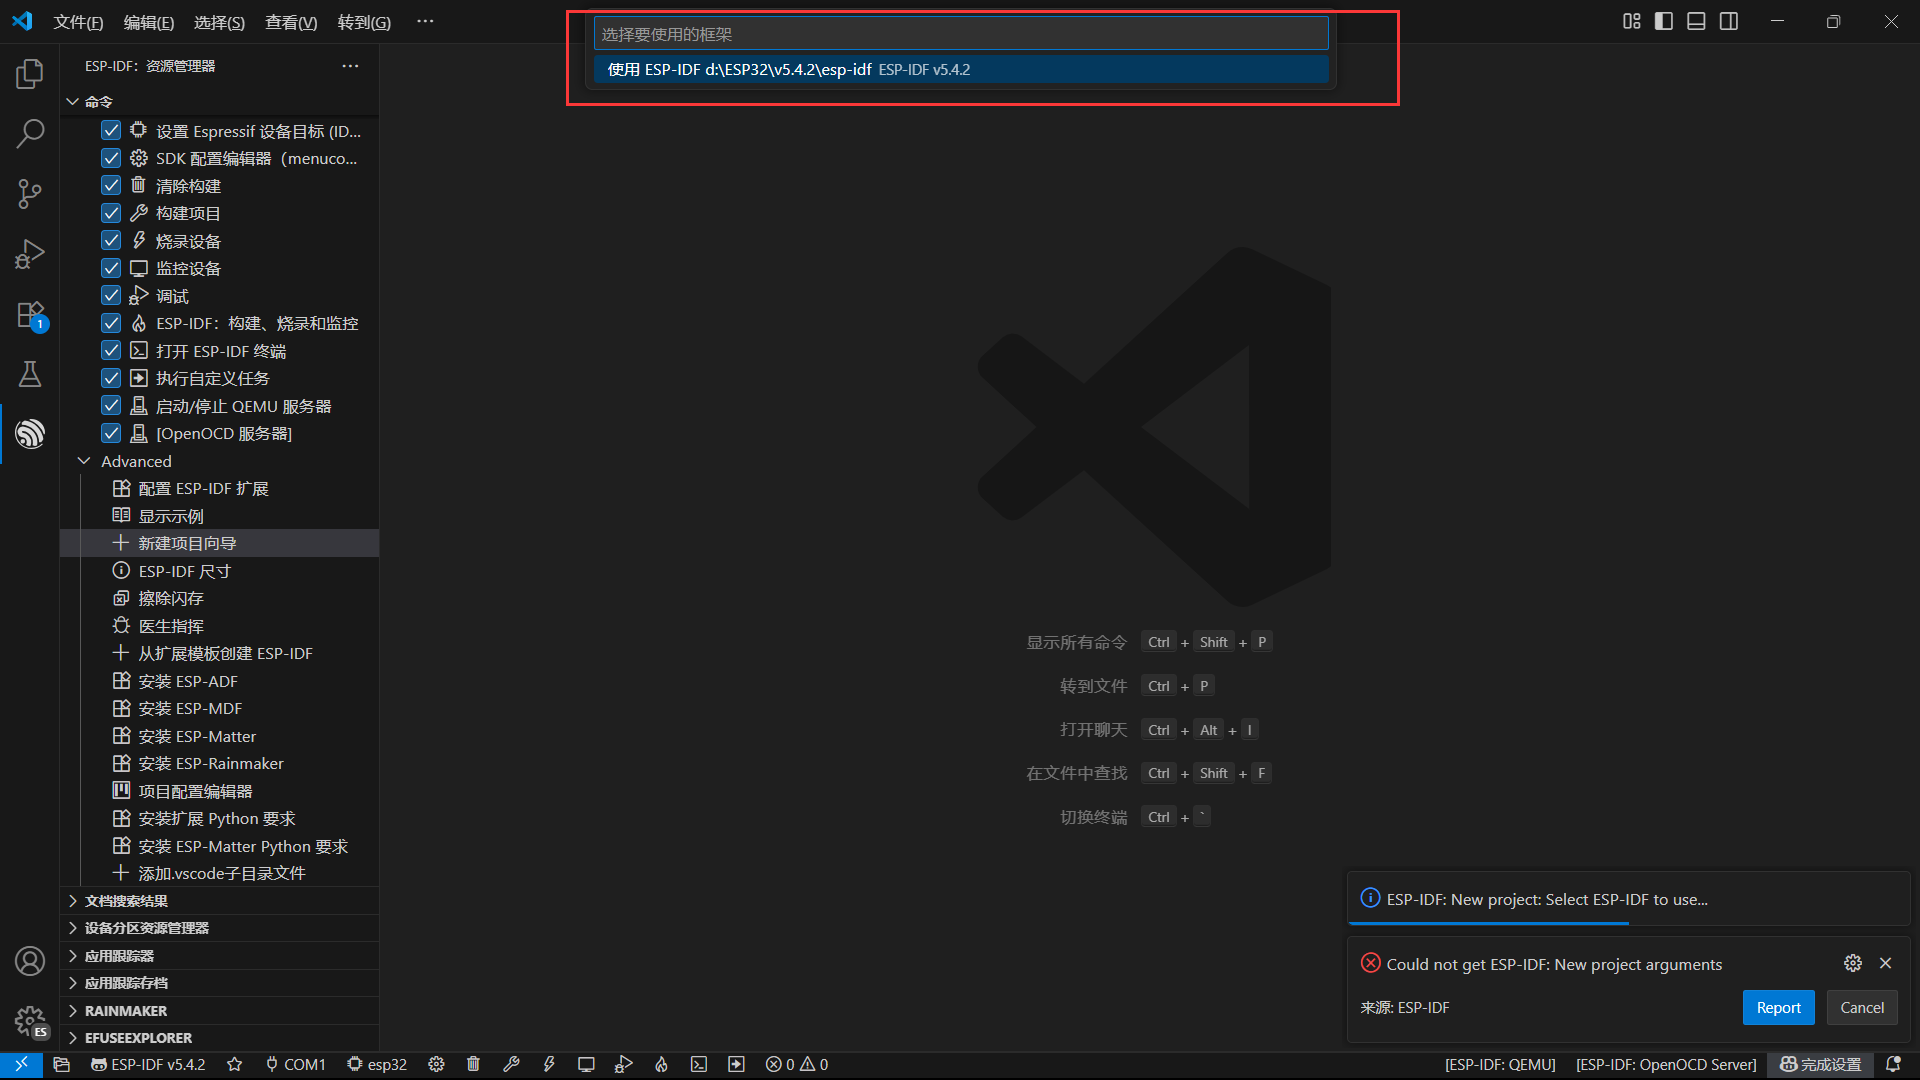Screen dimensions: 1920x1080
Task: Click the monitor device icon in status bar
Action: click(586, 1065)
